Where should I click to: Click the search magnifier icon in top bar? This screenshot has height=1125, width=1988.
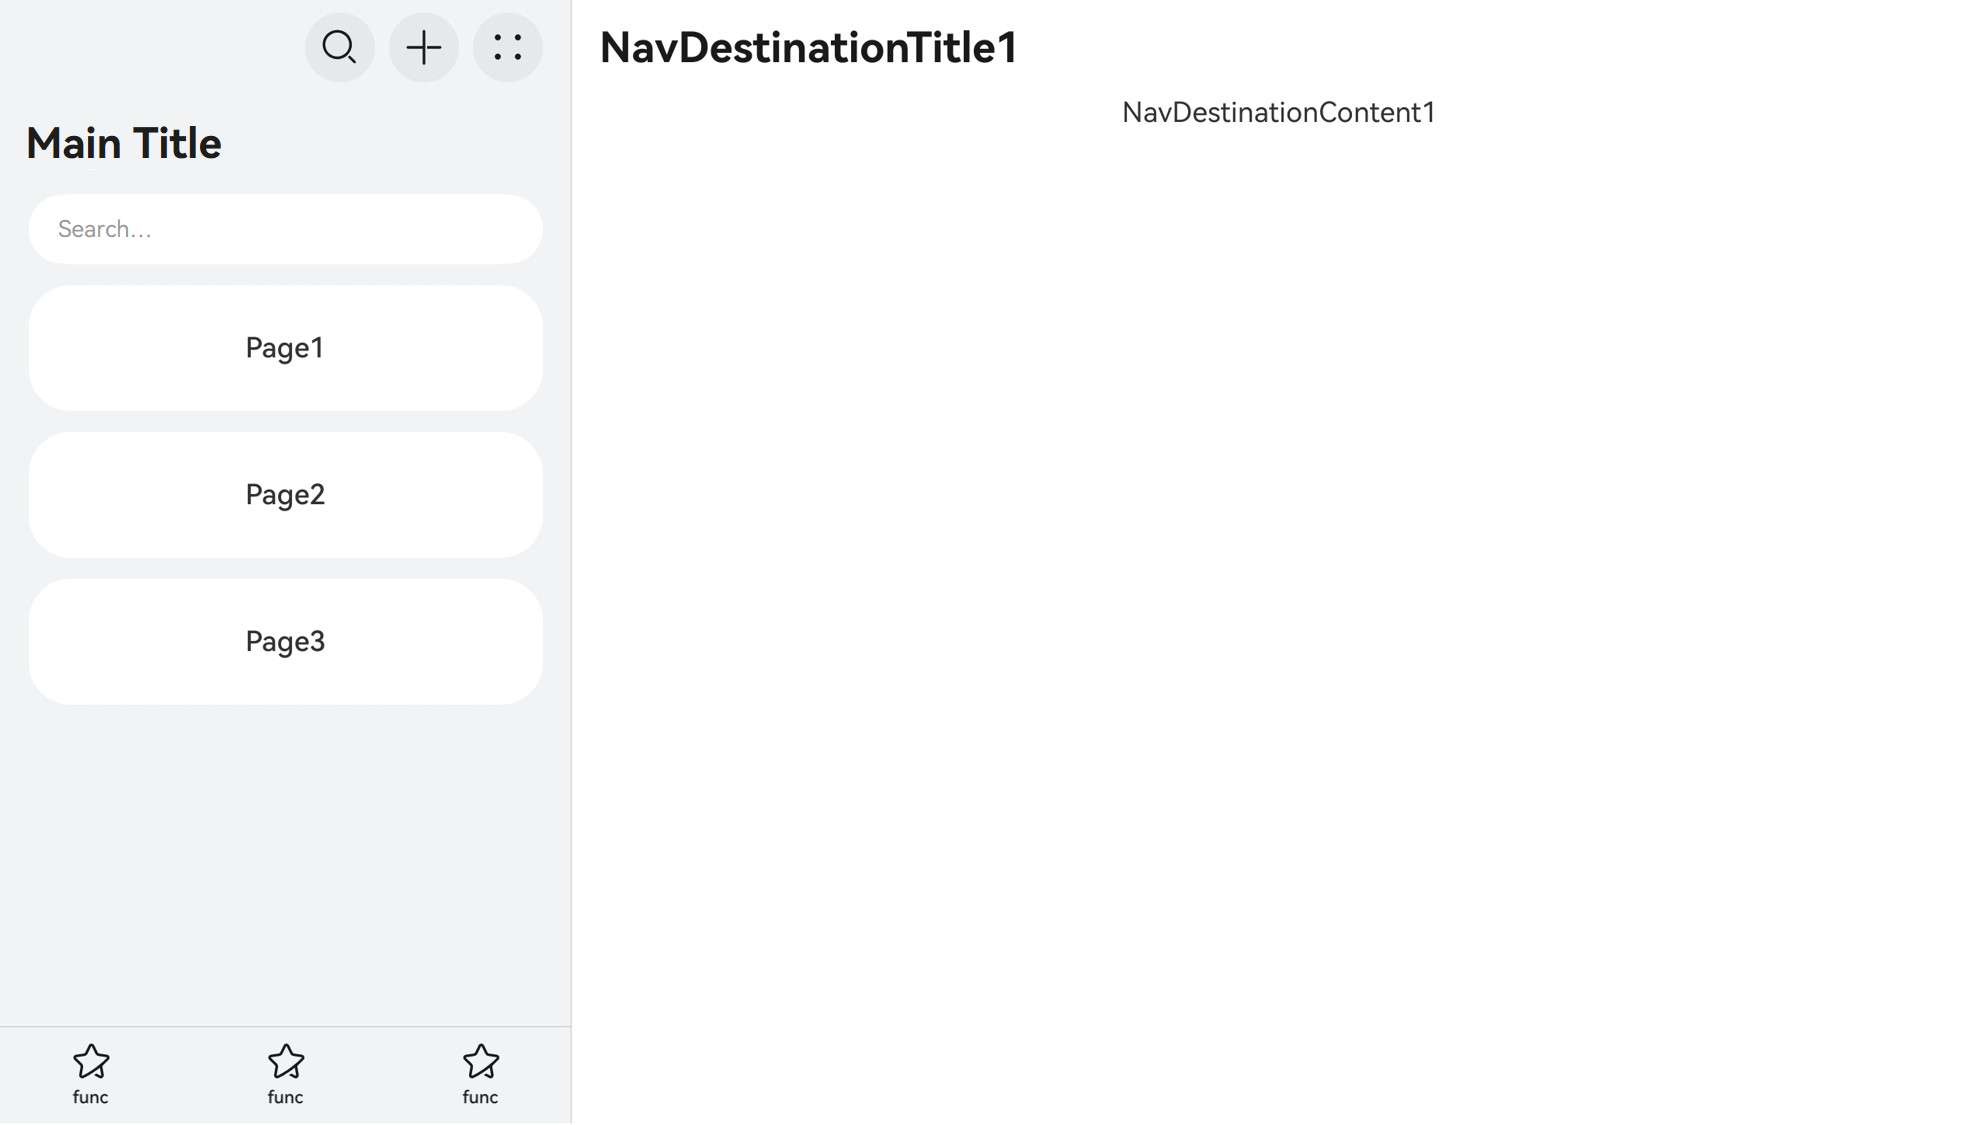[340, 47]
